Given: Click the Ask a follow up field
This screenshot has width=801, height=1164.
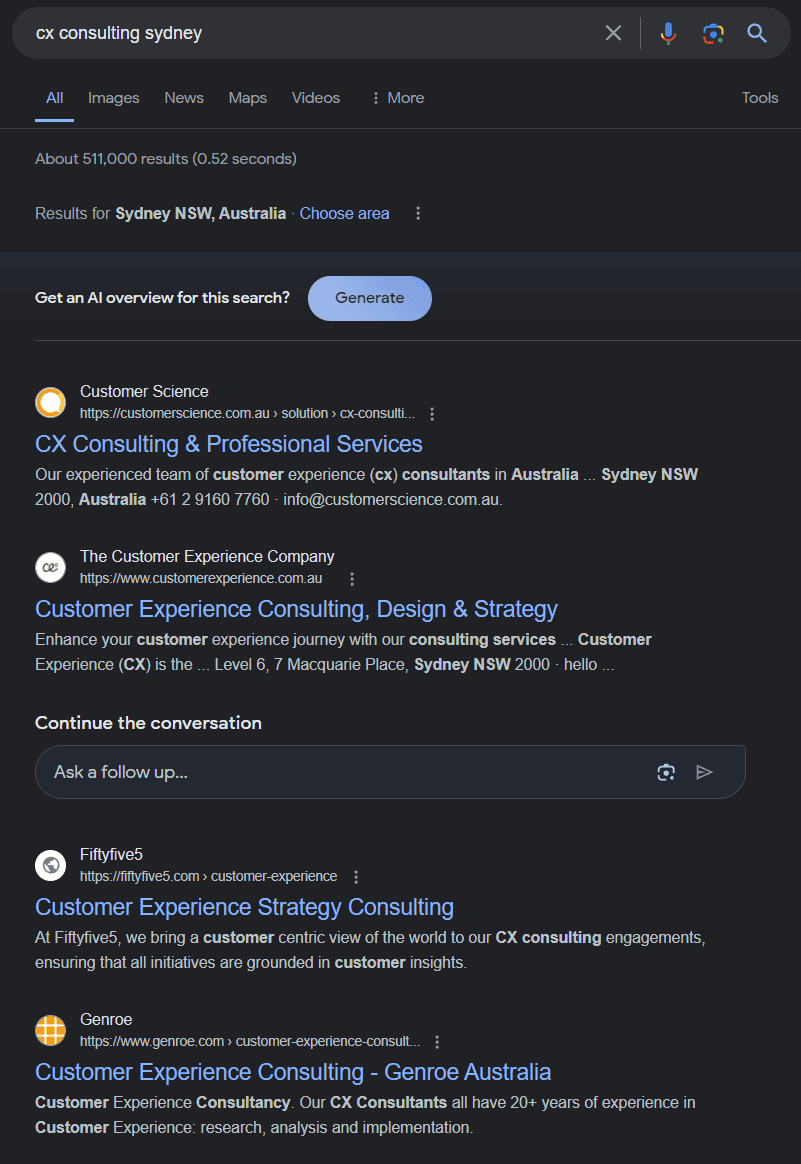Looking at the screenshot, I should (340, 772).
